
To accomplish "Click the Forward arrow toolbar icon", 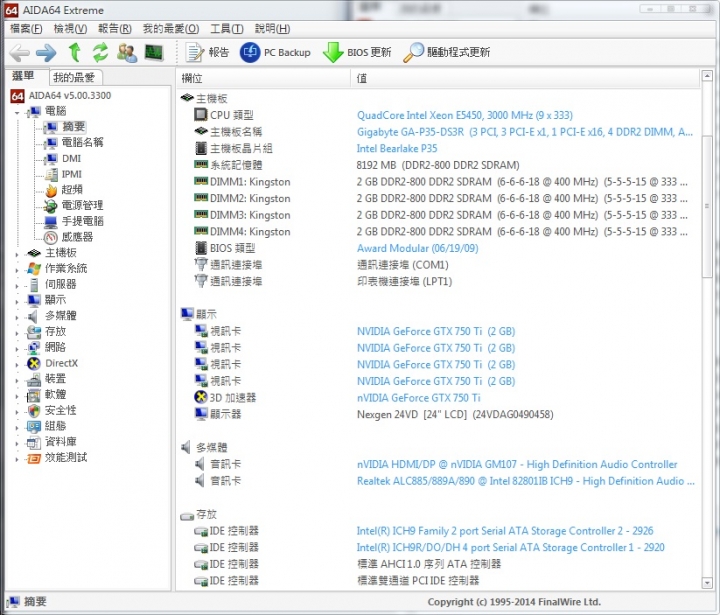I will pos(46,53).
